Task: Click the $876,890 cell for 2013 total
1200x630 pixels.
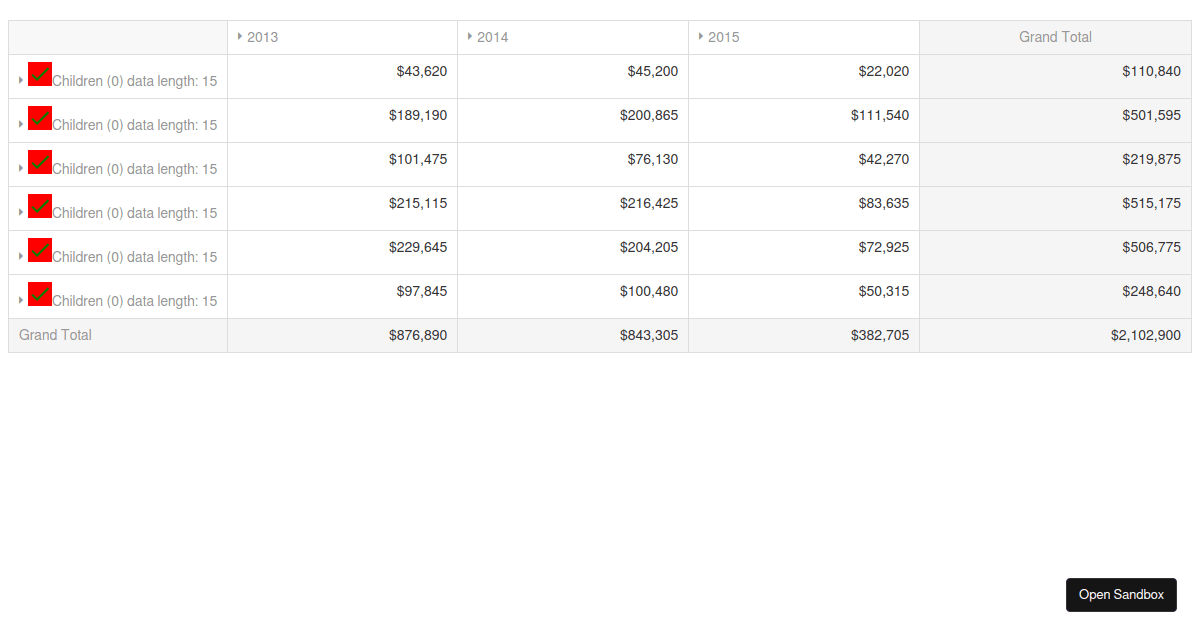Action: (x=418, y=335)
